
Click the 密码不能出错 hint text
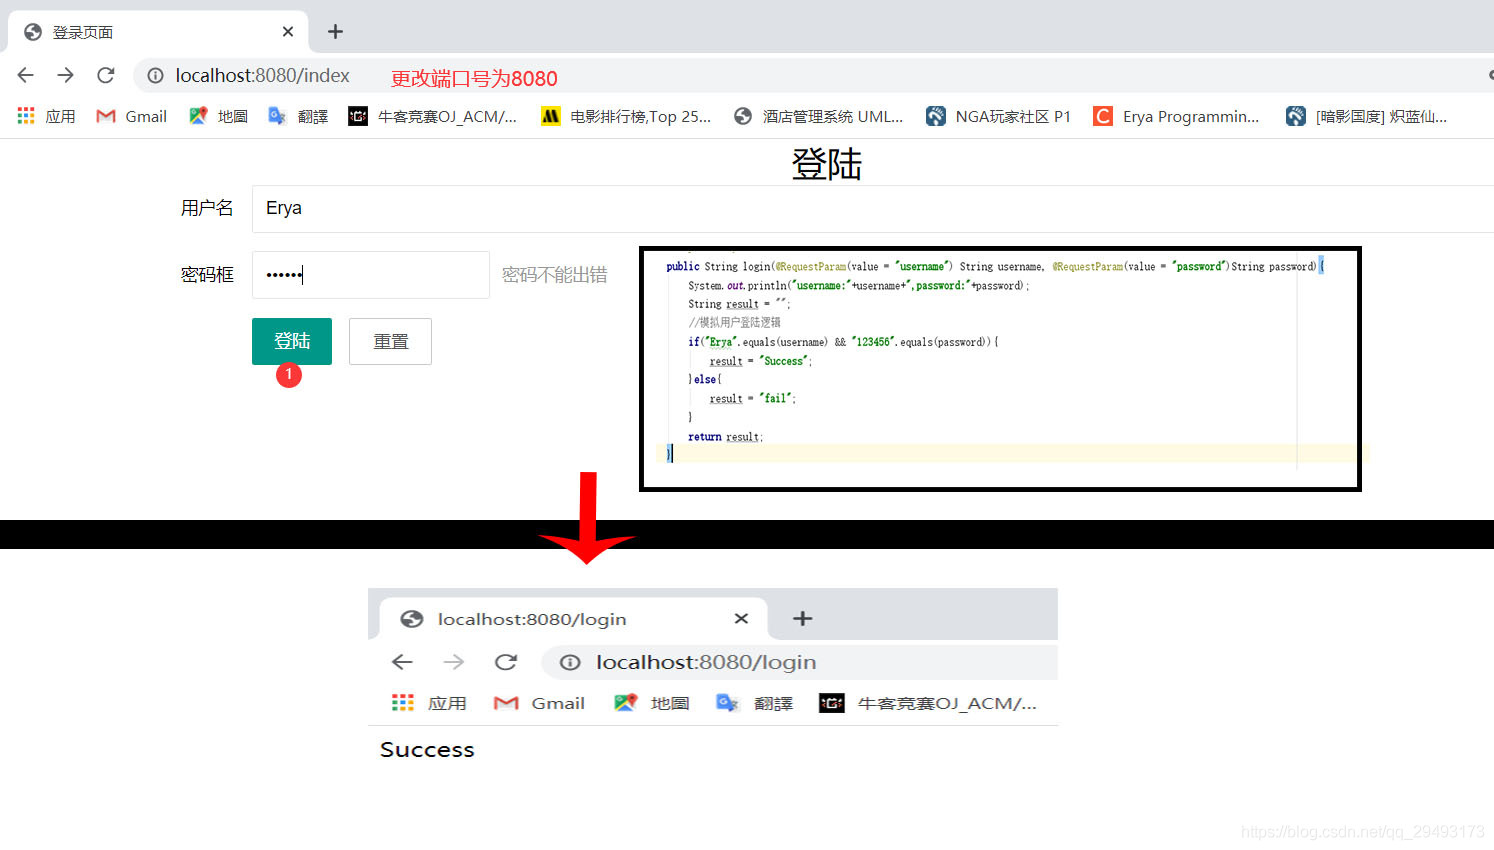click(x=554, y=275)
